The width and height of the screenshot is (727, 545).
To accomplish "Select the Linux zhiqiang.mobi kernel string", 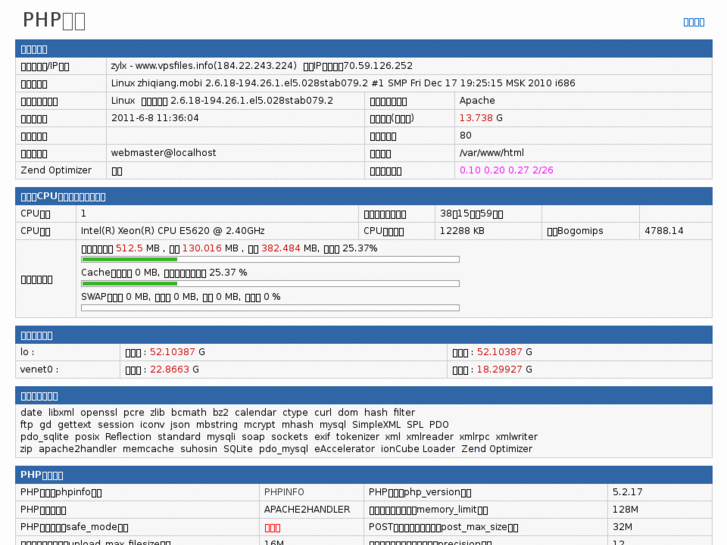I will pos(343,83).
